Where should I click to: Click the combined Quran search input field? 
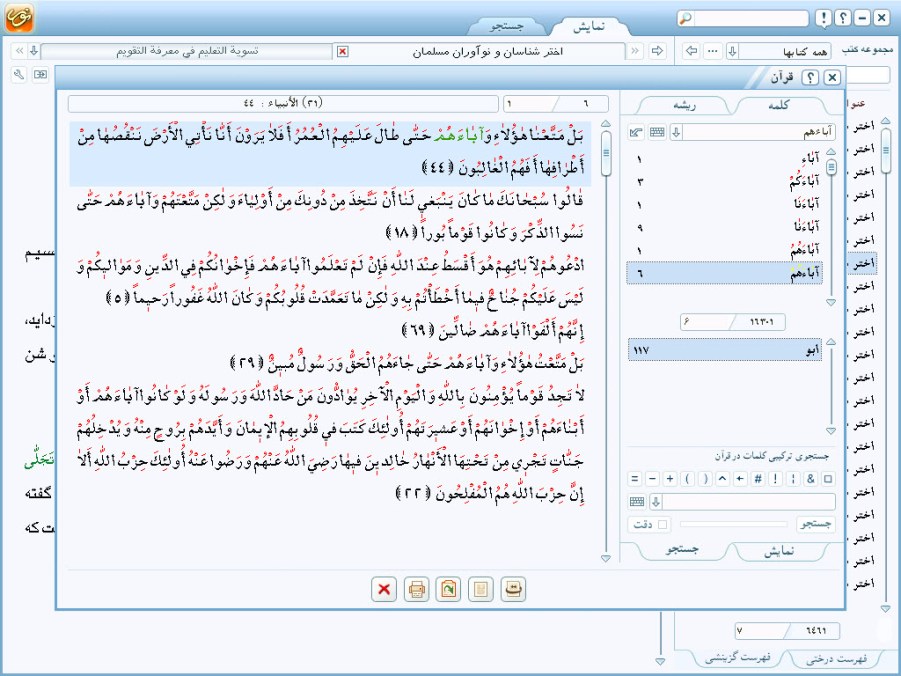click(x=749, y=502)
